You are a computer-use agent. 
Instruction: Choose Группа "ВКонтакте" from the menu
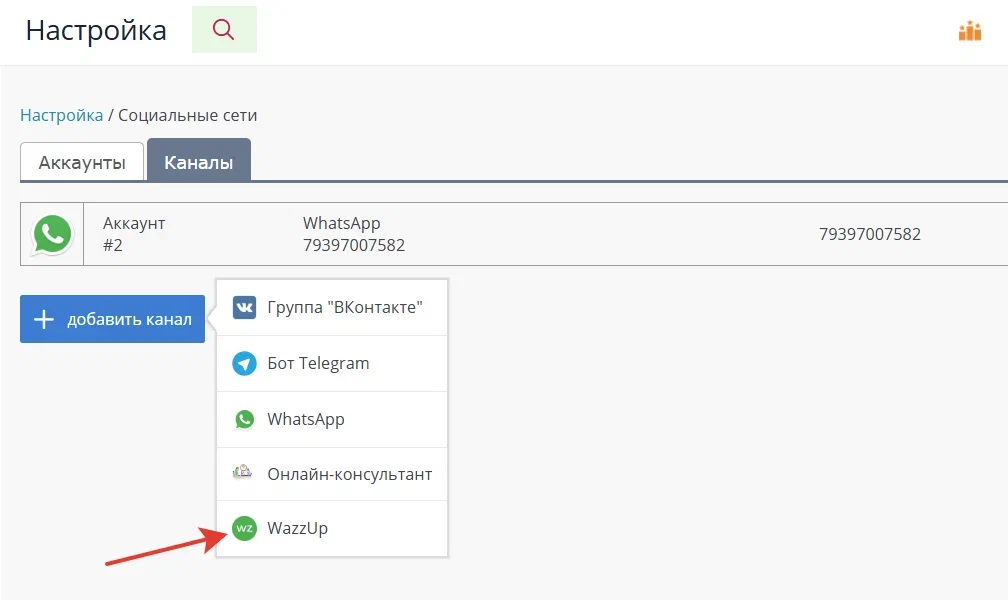(345, 307)
